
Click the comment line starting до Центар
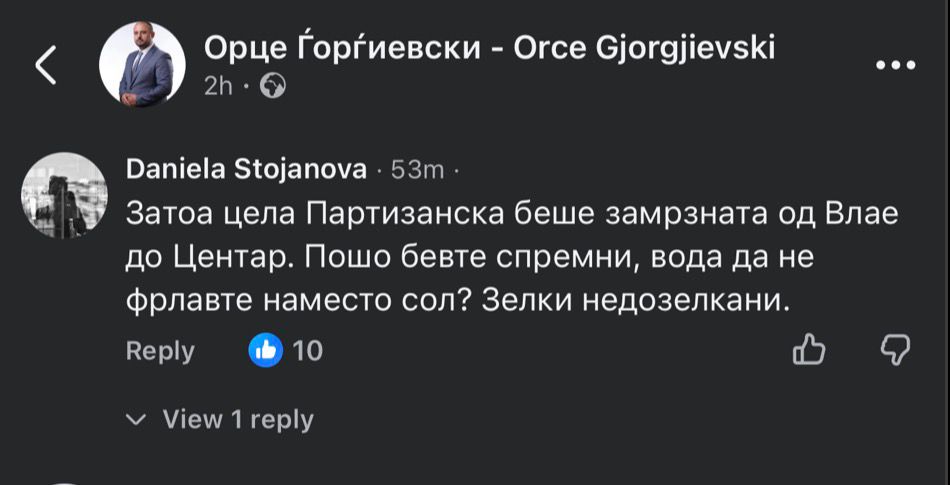(467, 257)
